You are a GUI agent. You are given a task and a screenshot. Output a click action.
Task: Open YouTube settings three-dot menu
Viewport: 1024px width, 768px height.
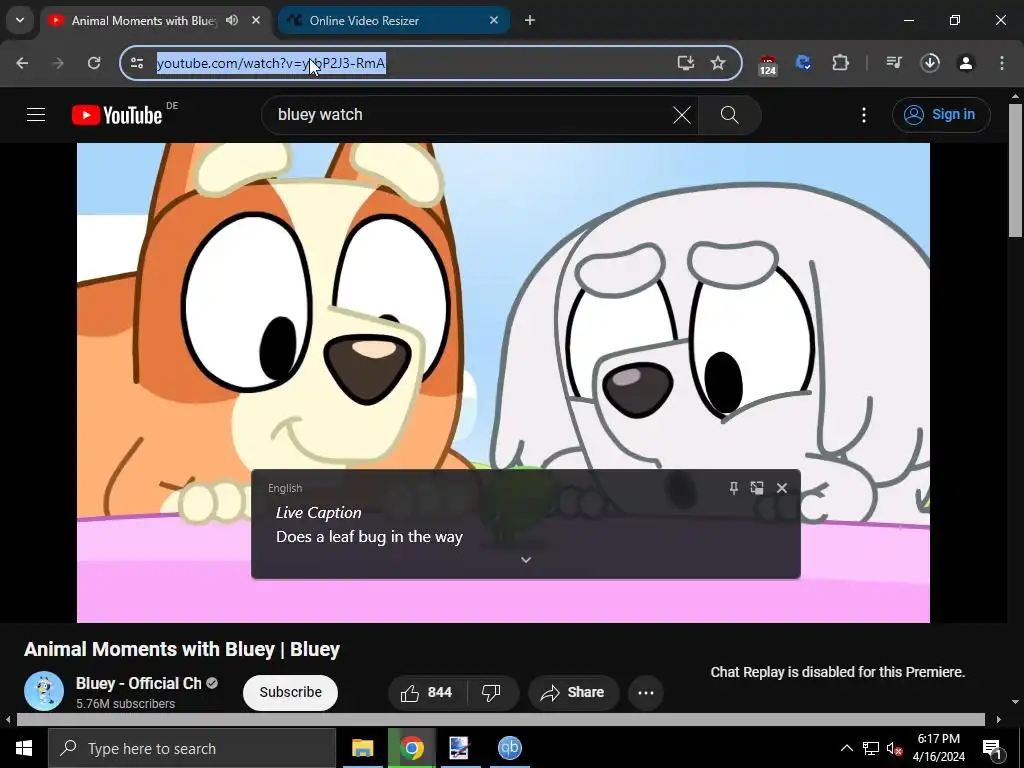point(864,115)
